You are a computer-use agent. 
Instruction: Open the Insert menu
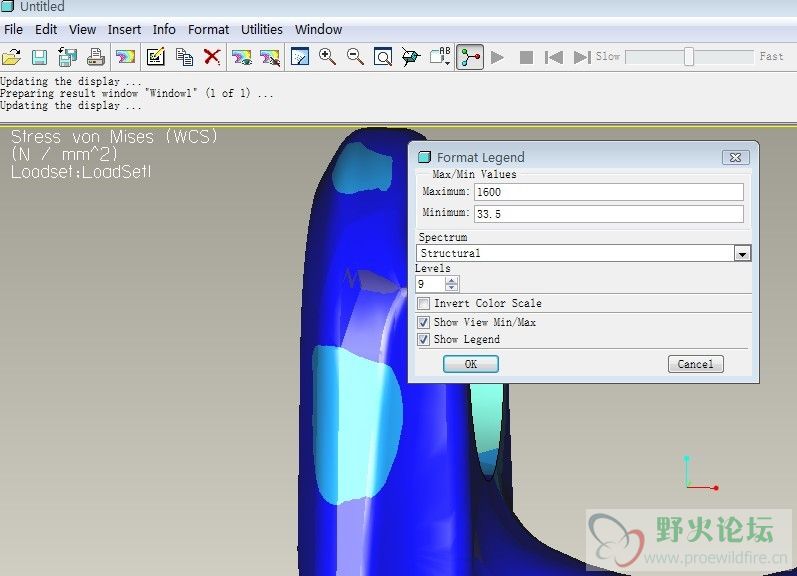pos(124,29)
